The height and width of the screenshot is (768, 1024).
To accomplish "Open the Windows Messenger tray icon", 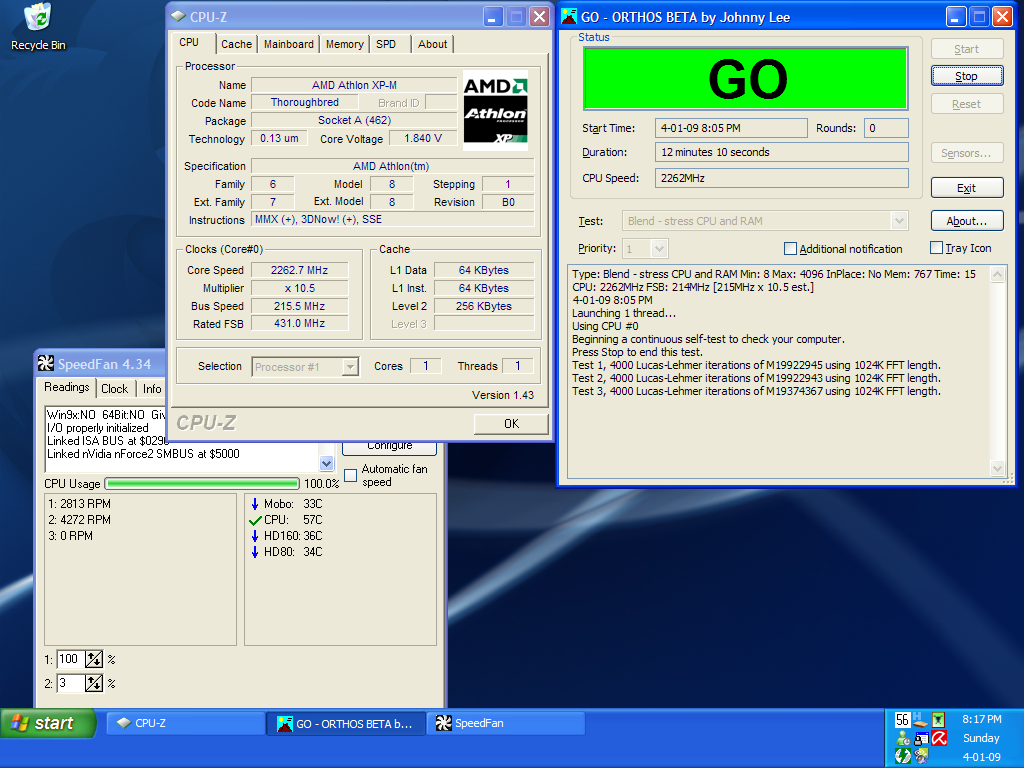I will coord(903,738).
